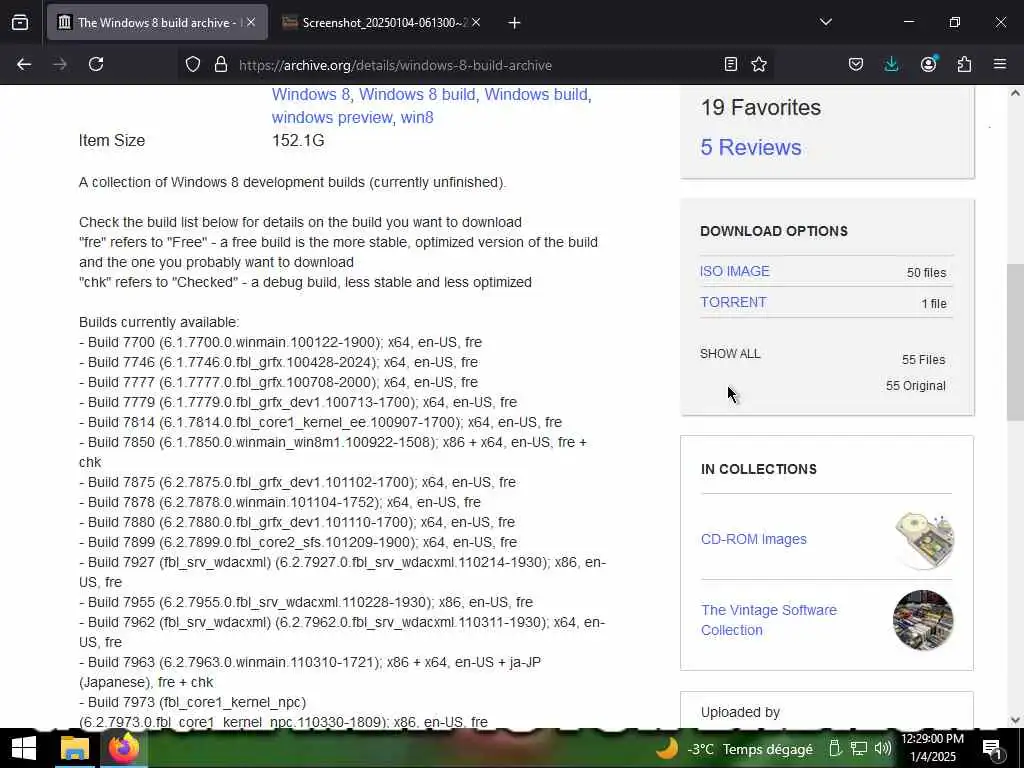Go back to previous page
1024x768 pixels.
click(24, 64)
